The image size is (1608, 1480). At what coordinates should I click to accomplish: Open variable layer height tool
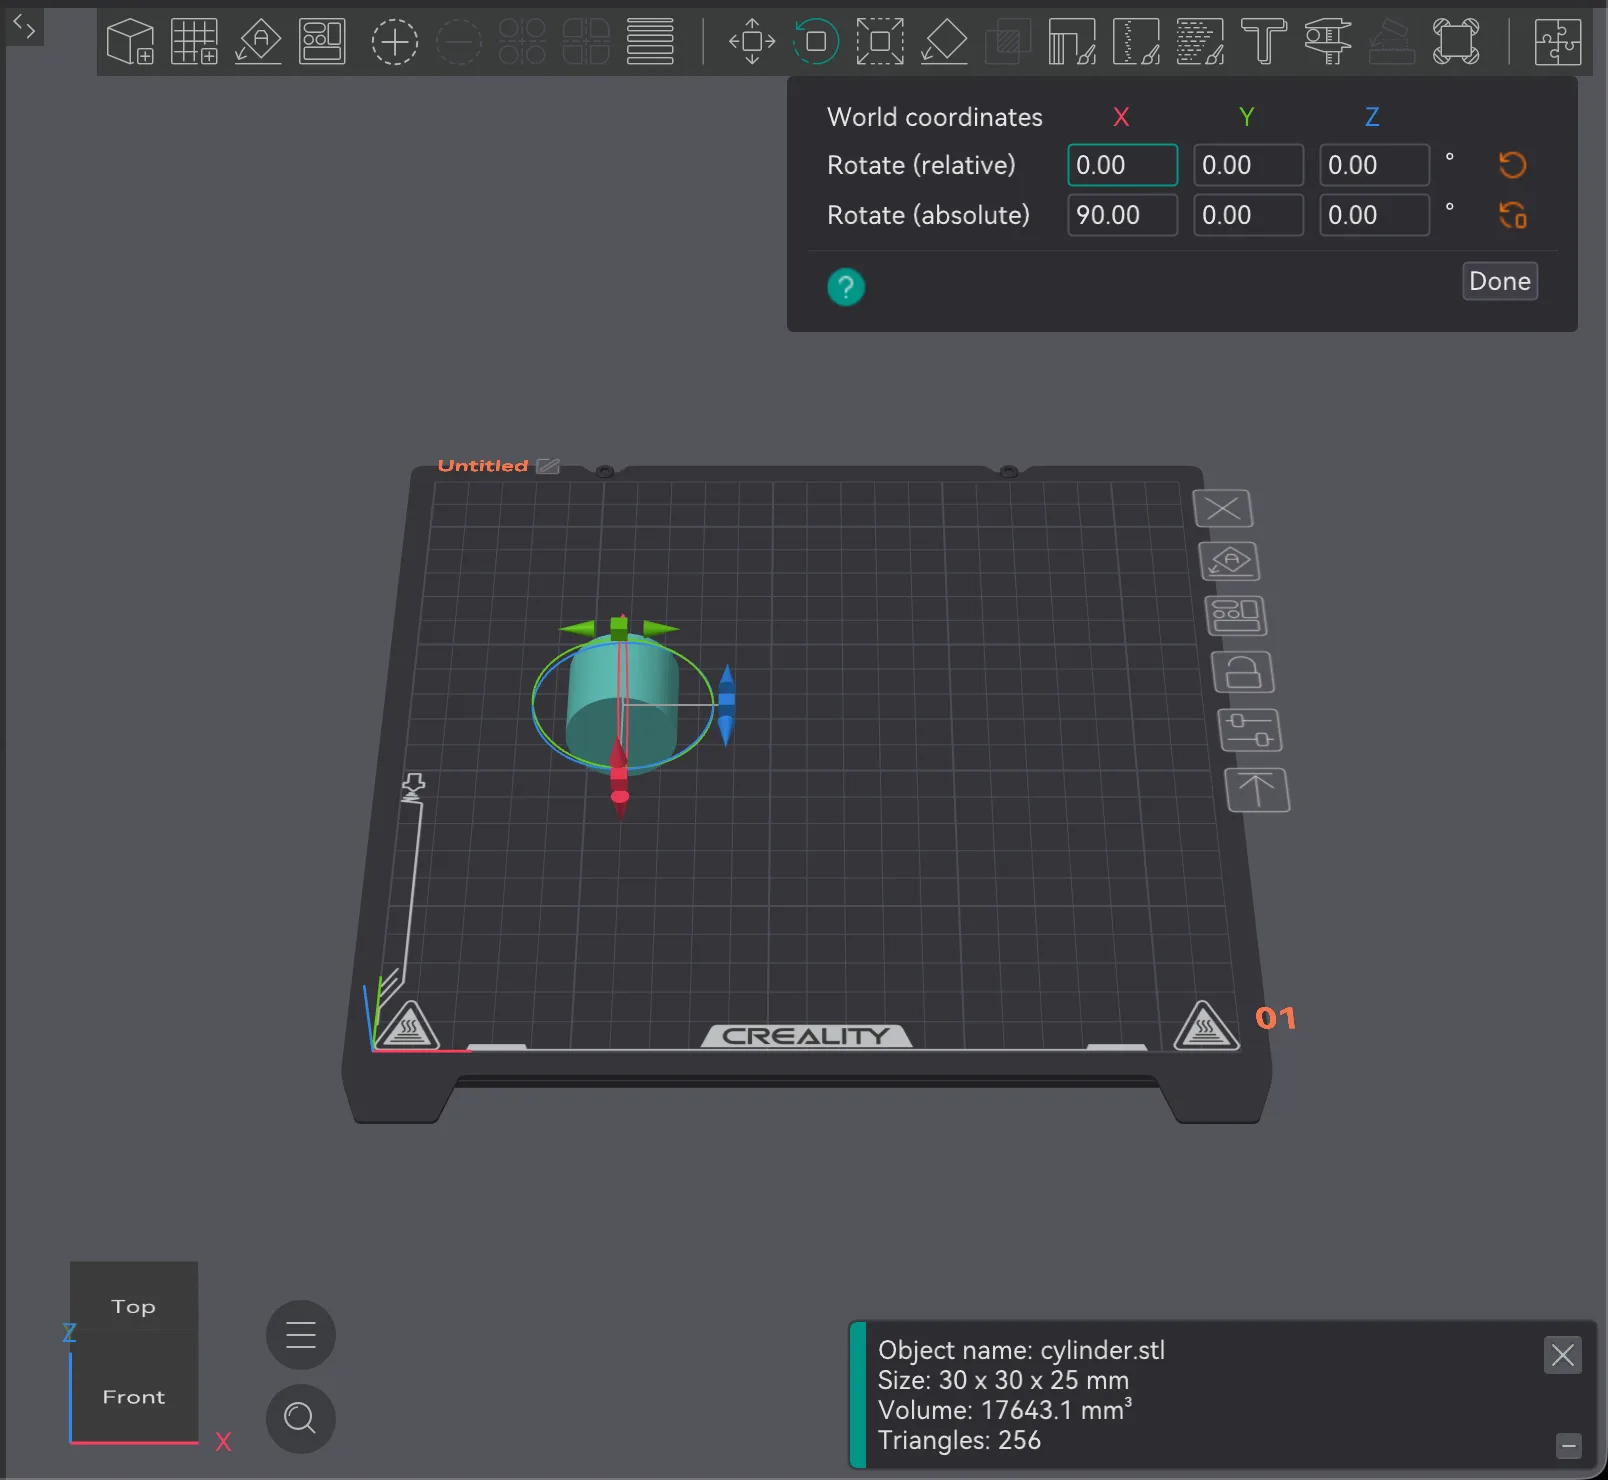click(650, 42)
